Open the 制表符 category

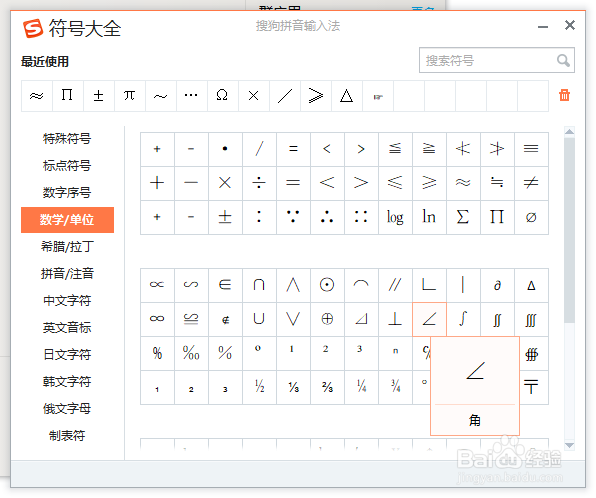point(67,436)
